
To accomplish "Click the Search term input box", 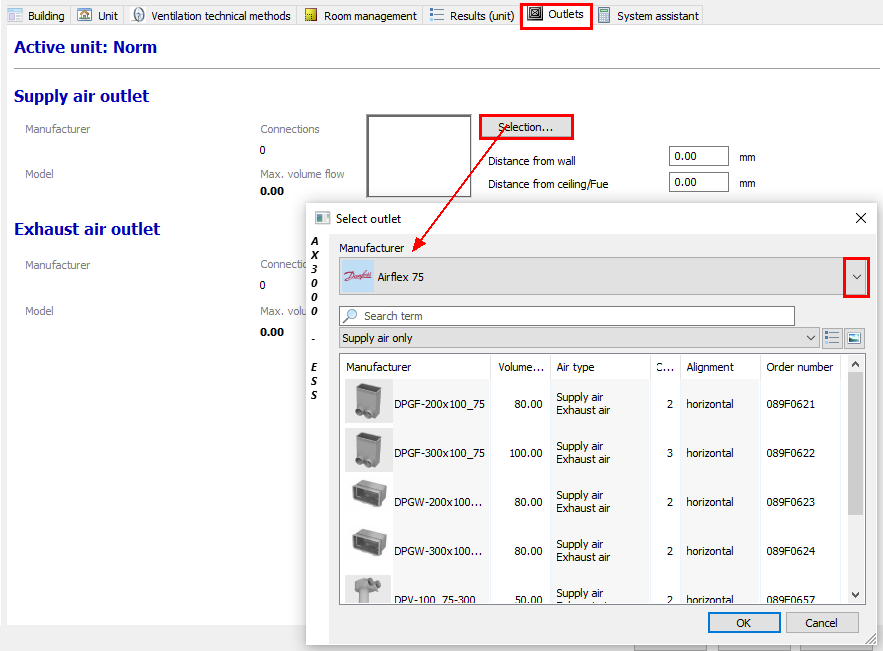I will [x=567, y=316].
